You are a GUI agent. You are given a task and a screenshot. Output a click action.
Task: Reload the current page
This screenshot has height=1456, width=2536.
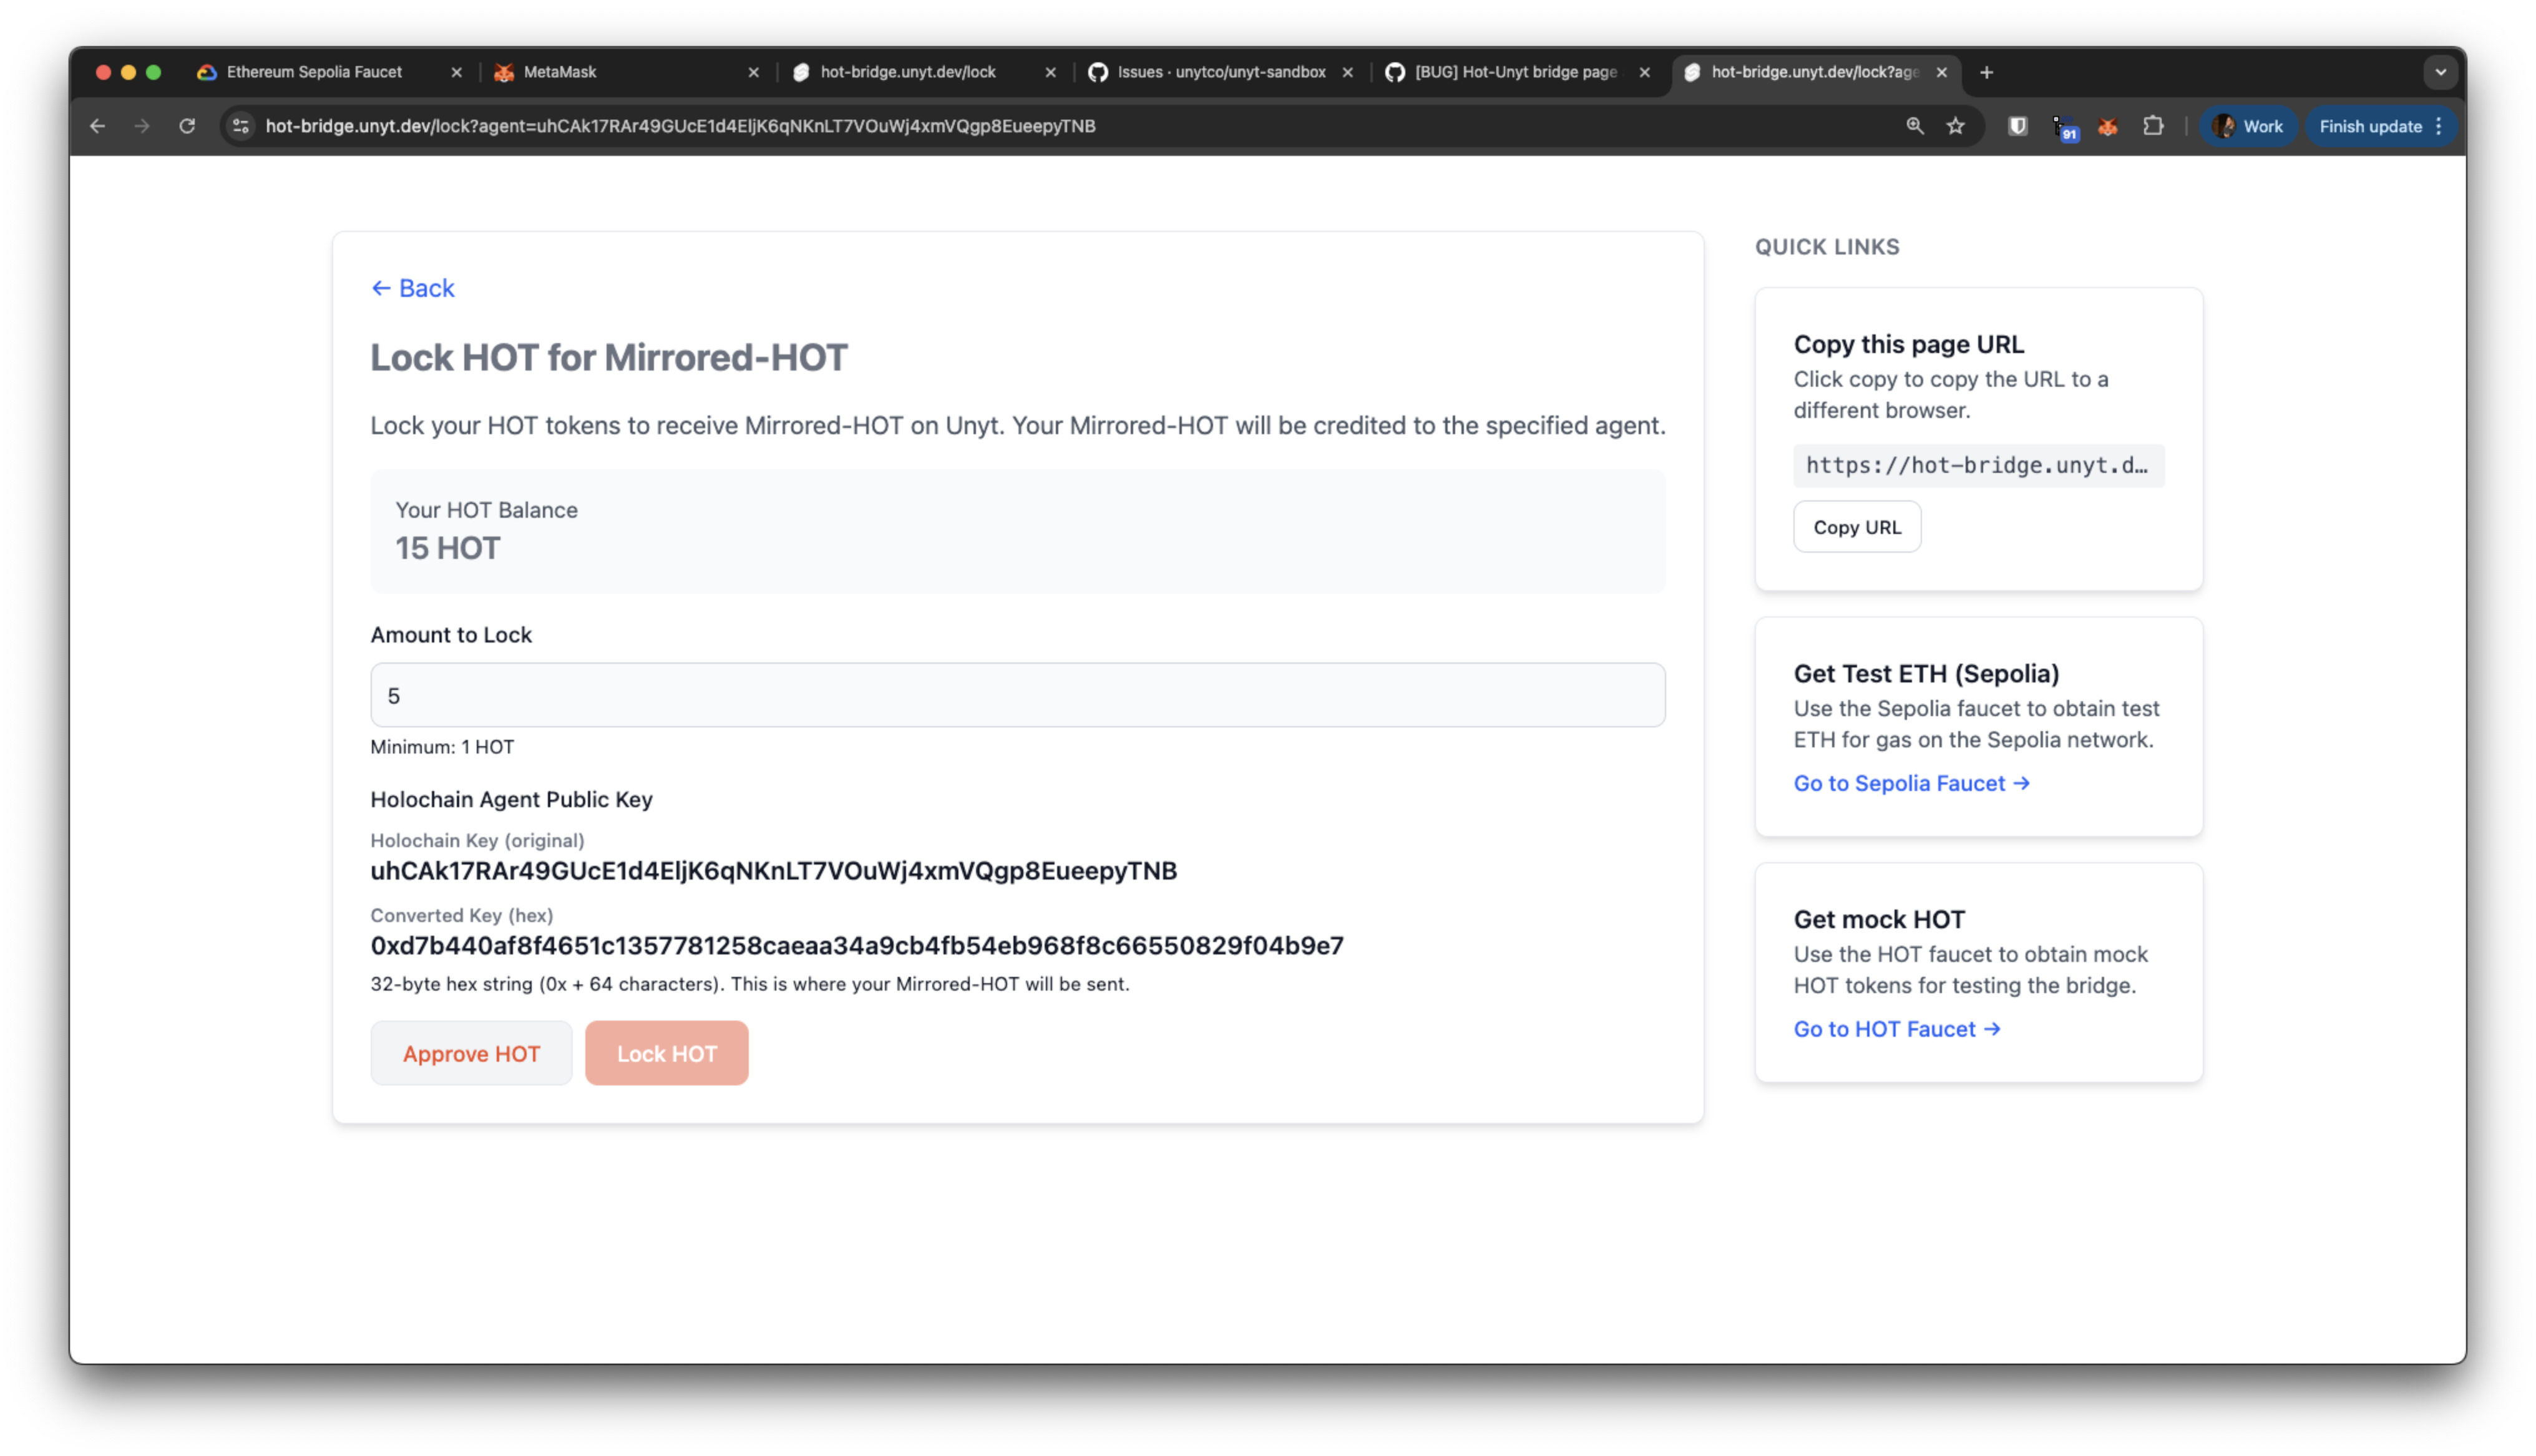188,126
